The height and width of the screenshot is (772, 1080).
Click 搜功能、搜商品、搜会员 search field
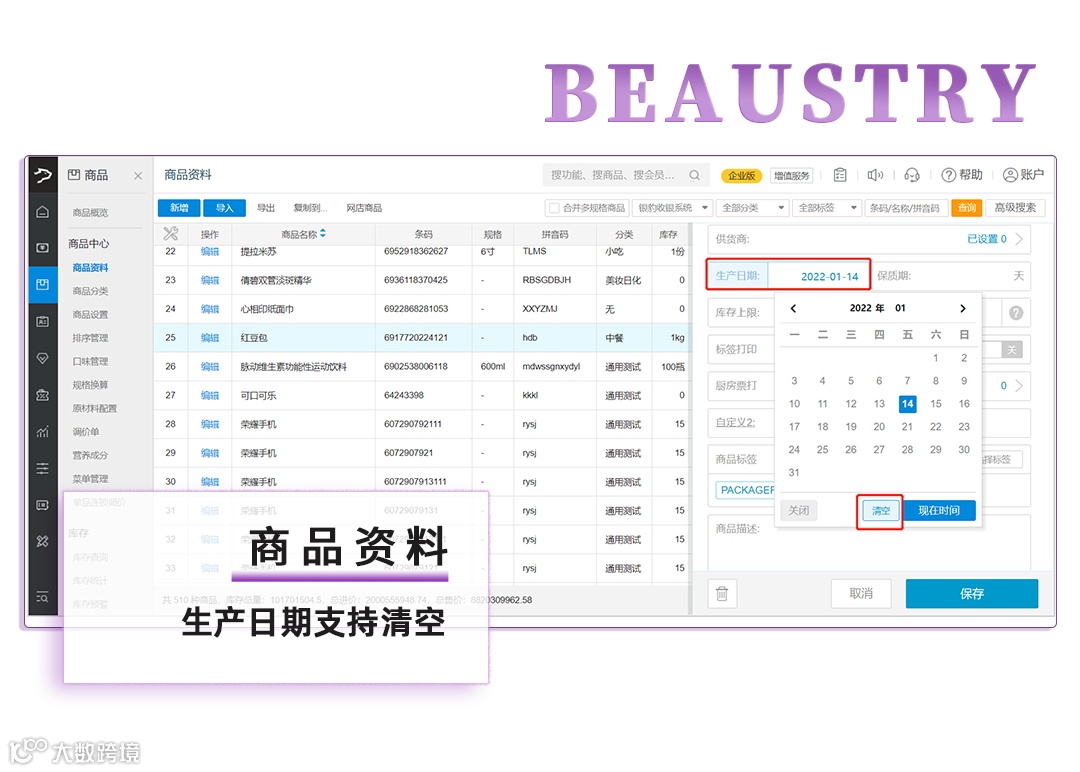tap(626, 175)
